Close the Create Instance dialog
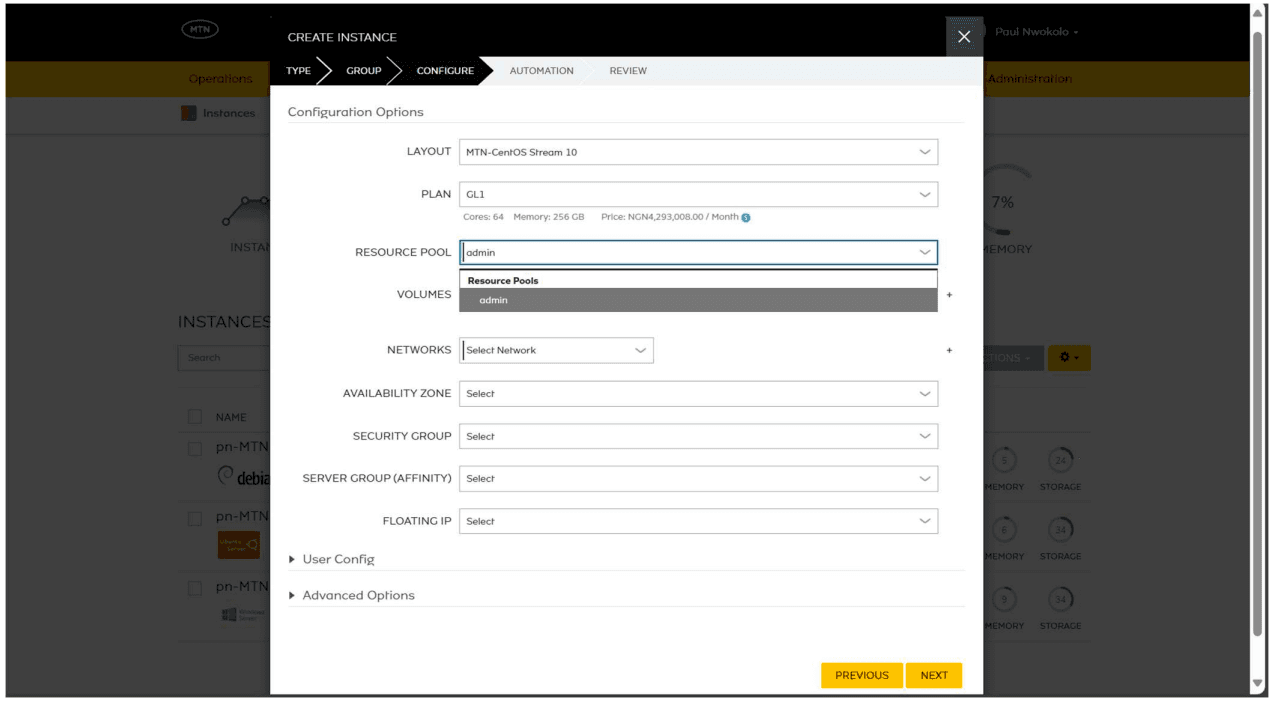 [x=964, y=37]
